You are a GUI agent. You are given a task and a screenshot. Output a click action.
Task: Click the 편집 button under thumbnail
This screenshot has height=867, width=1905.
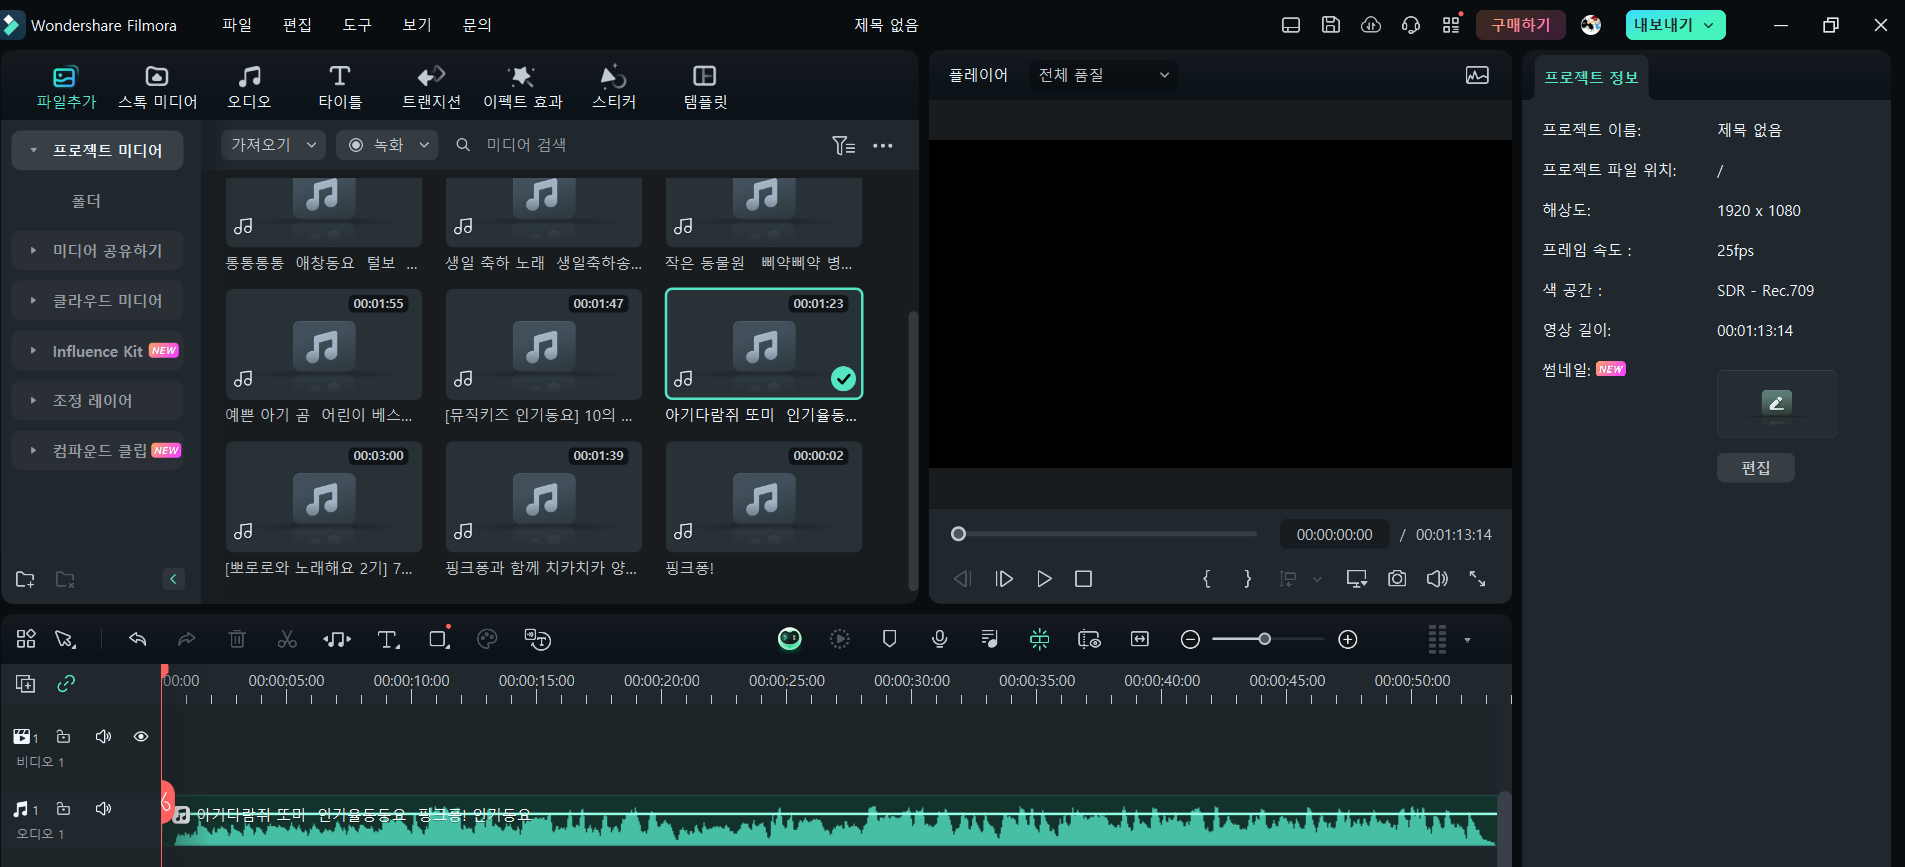tap(1755, 468)
